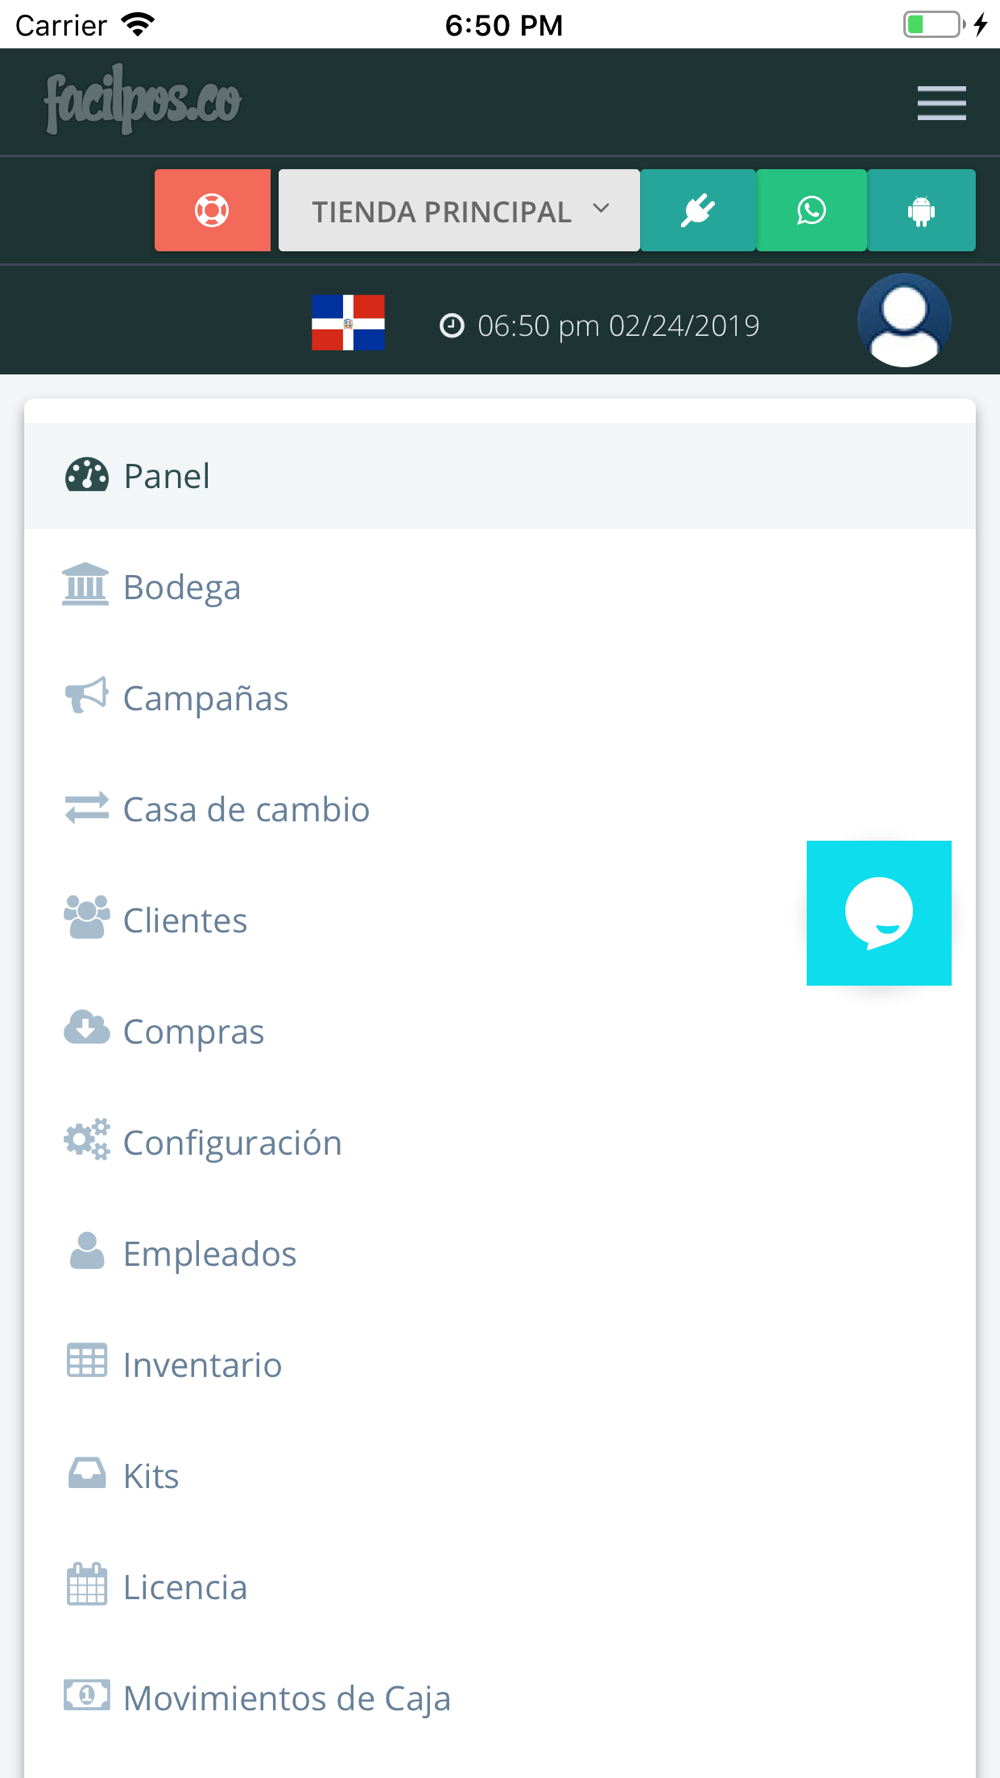Open the Bodega menu entry
The width and height of the screenshot is (1000, 1778).
[500, 587]
